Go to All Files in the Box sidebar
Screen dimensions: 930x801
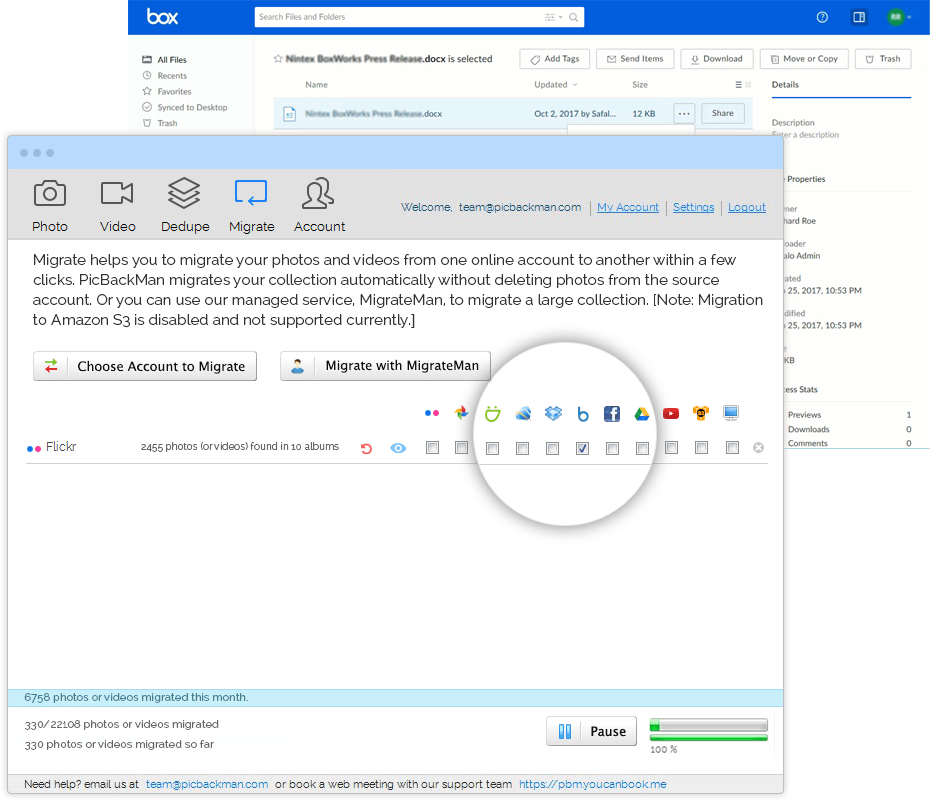coord(165,60)
